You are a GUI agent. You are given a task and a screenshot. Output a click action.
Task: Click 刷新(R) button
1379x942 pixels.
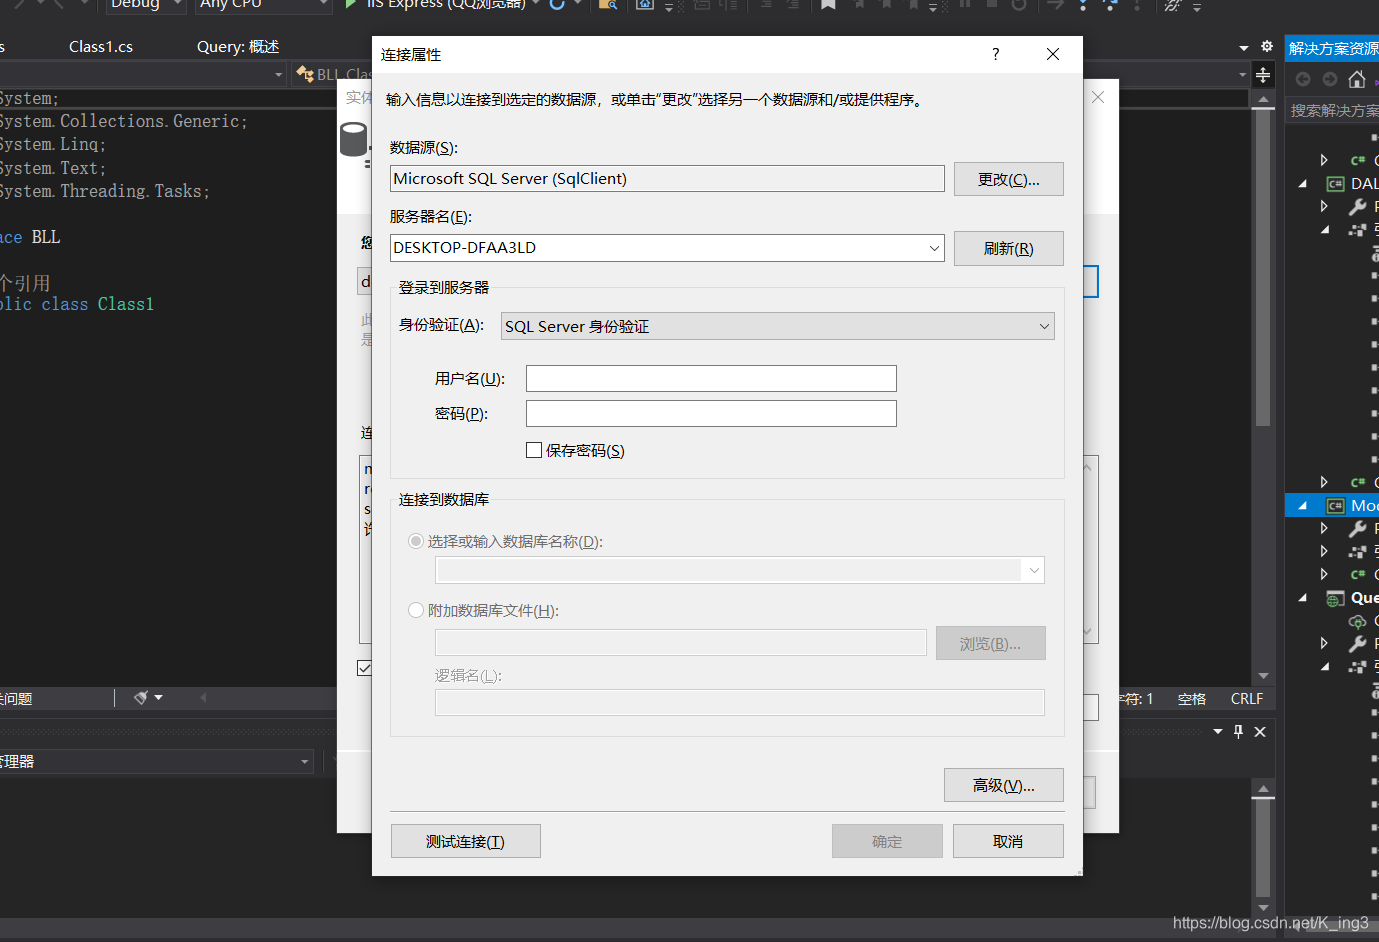point(1008,248)
